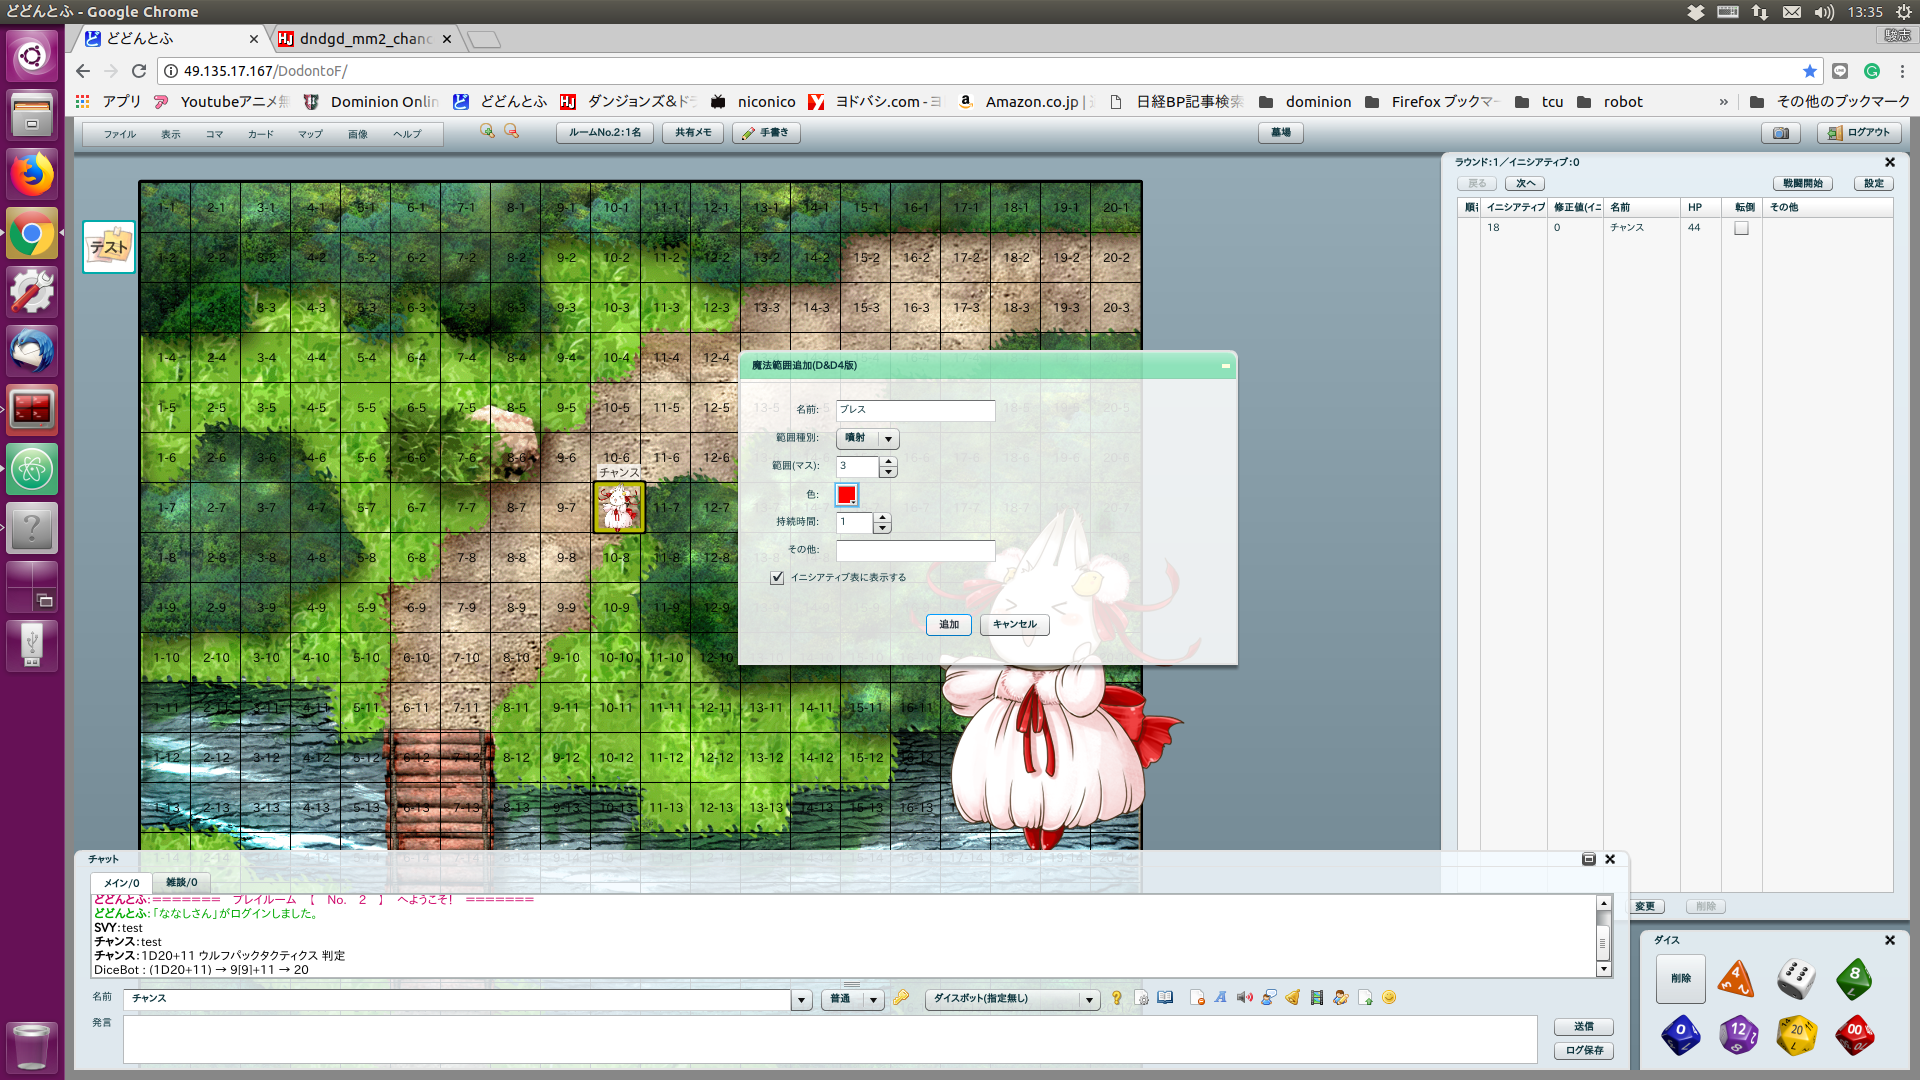Click the camera screenshot icon near ログアウト
This screenshot has height=1080, width=1920.
click(x=1781, y=132)
